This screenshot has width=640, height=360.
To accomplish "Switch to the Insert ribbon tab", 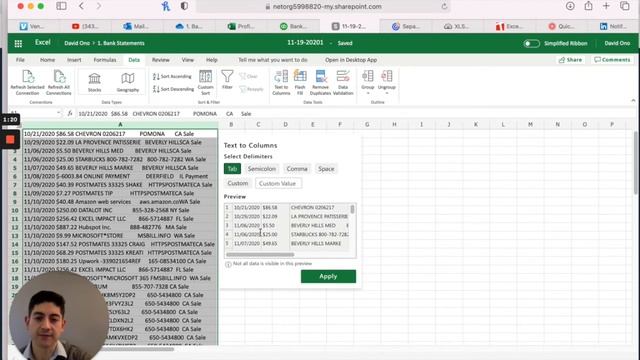I will point(74,60).
